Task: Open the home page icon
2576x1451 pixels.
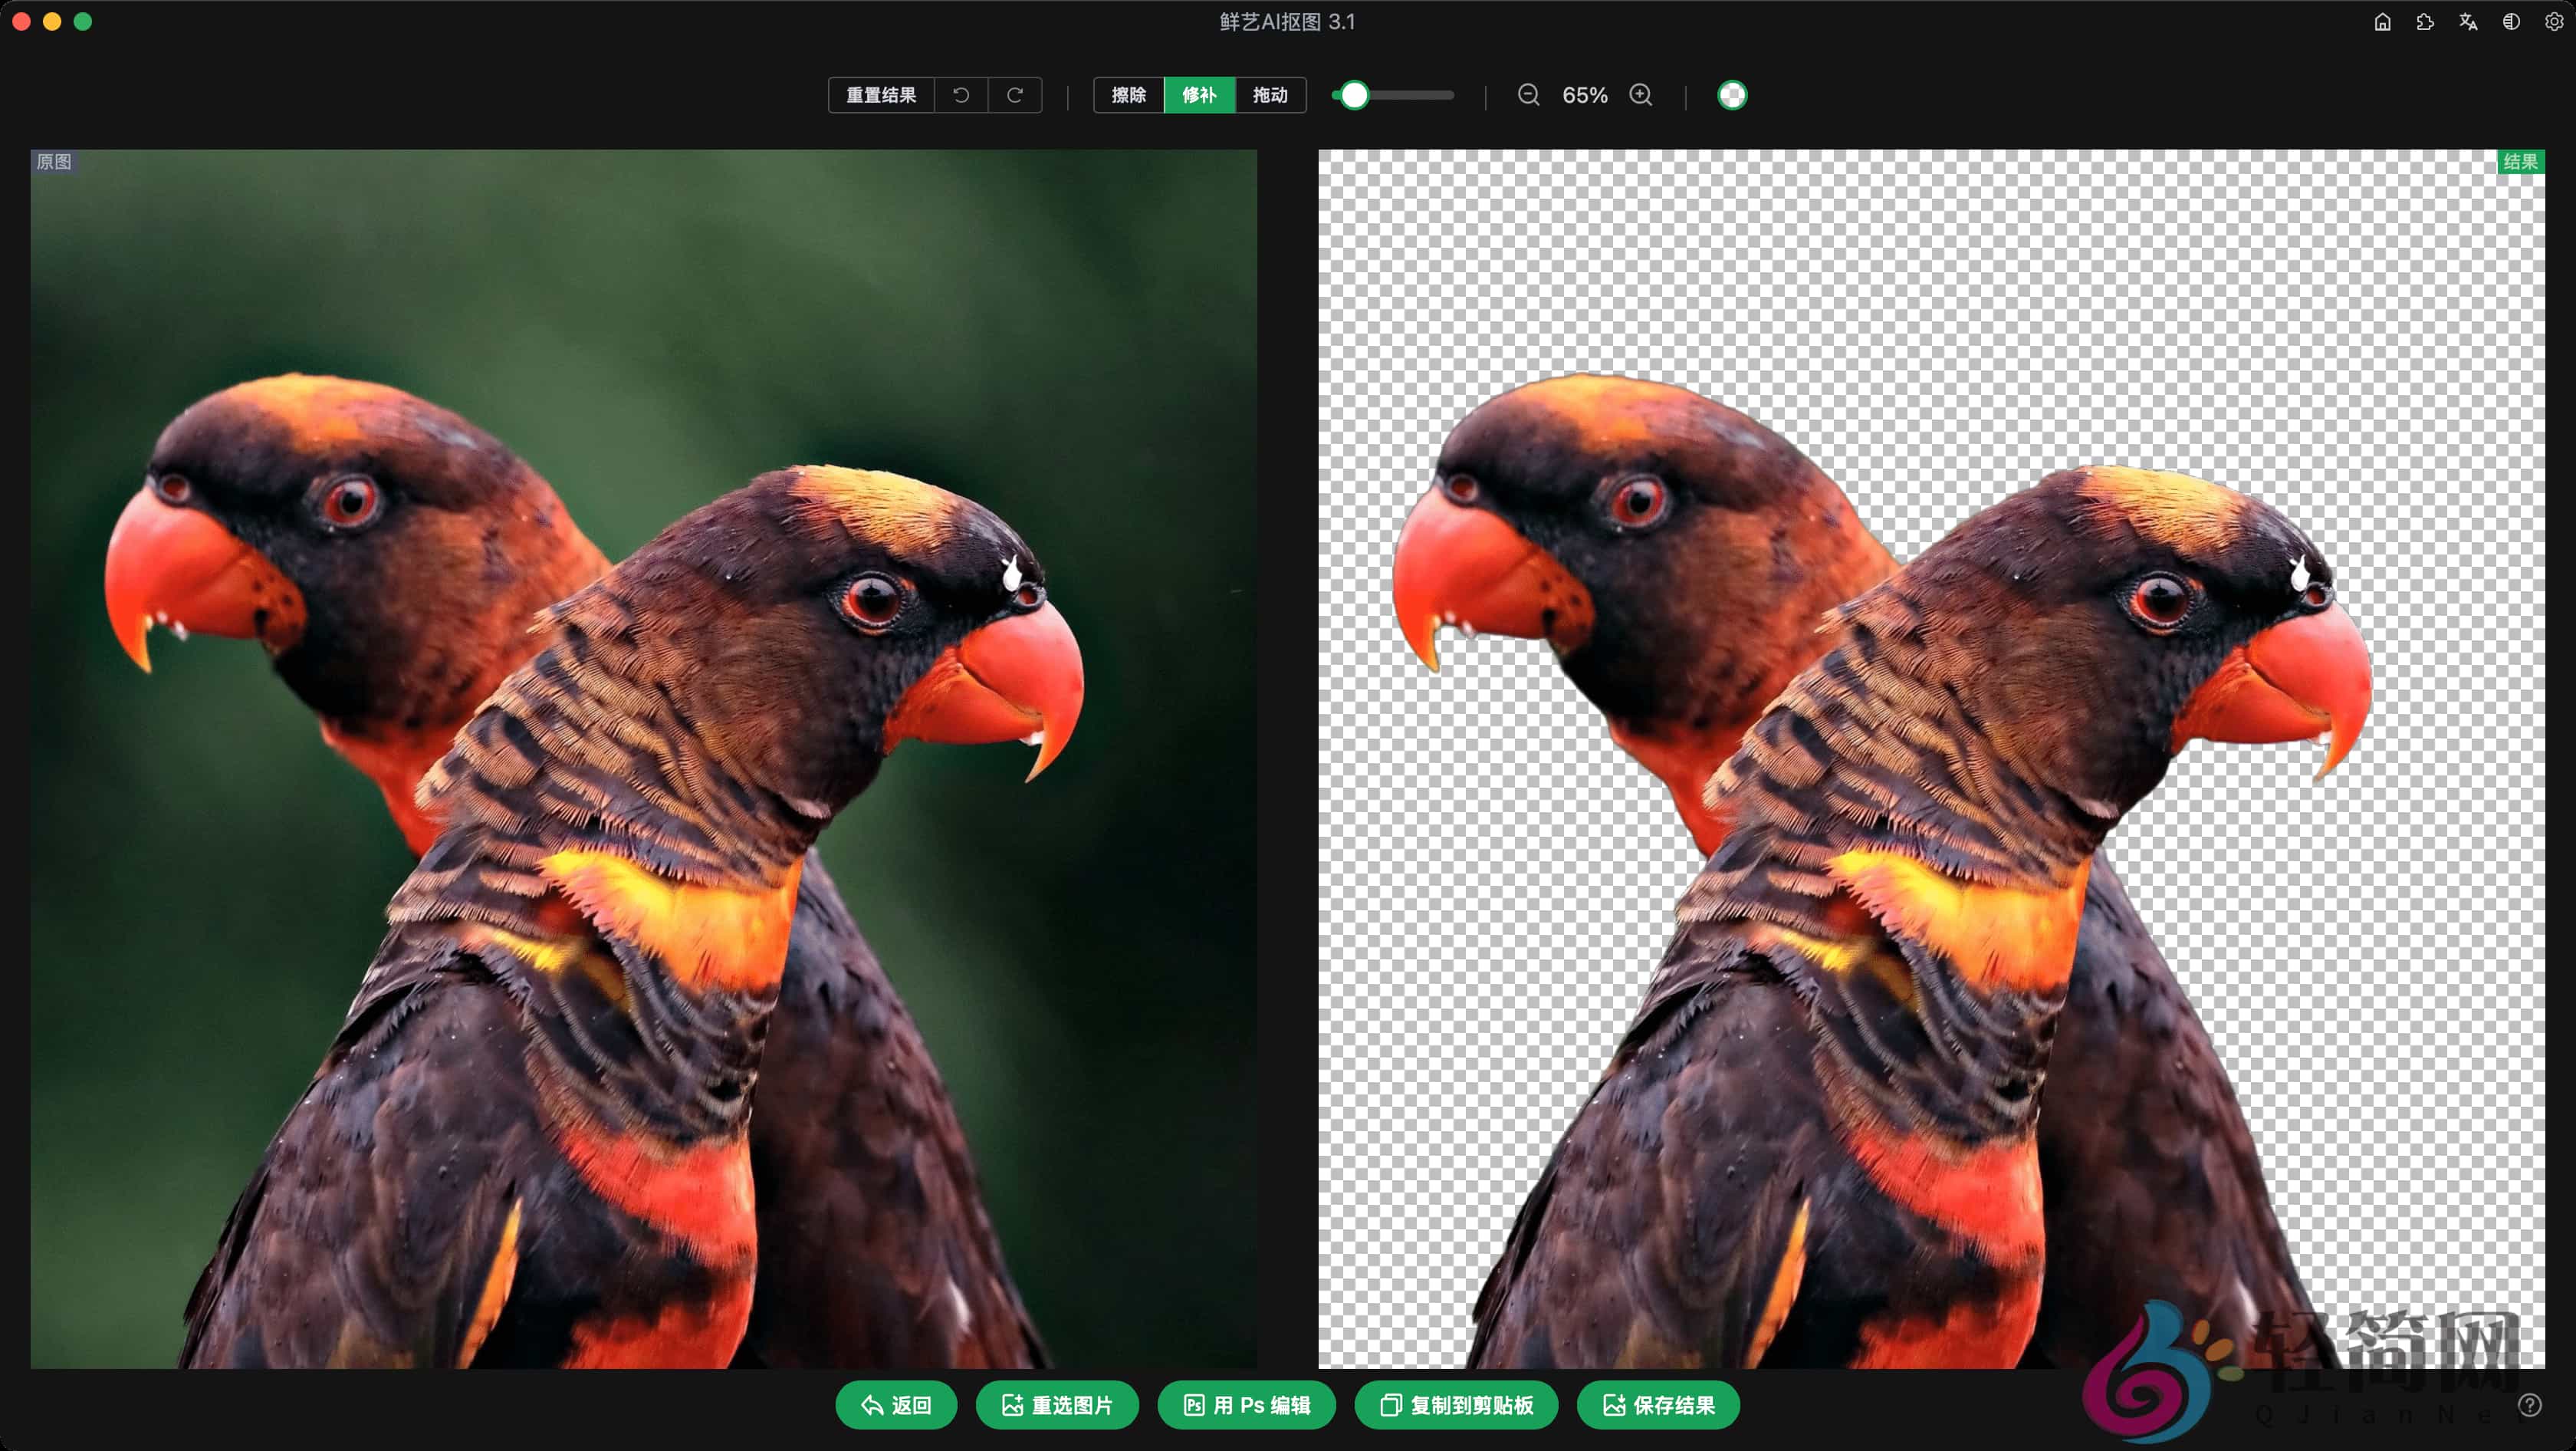Action: point(2382,22)
